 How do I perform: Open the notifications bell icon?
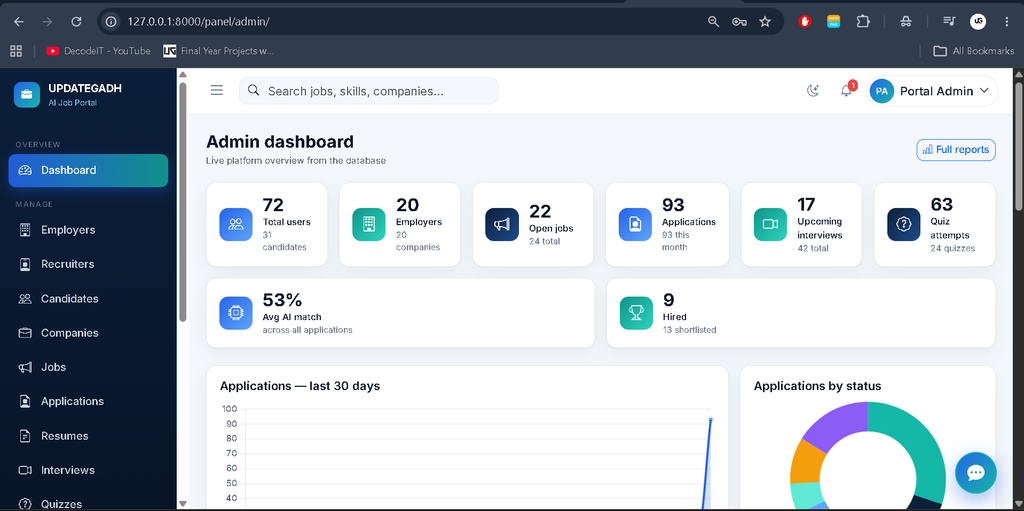(x=846, y=91)
